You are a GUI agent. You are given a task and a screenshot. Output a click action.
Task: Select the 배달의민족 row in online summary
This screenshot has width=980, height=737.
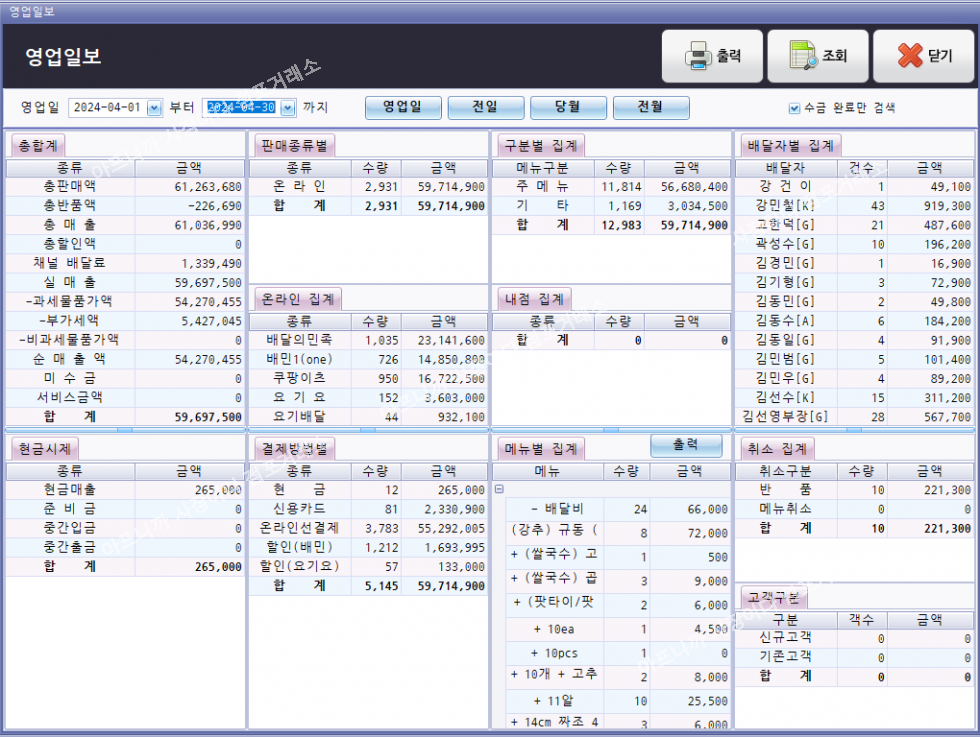[299, 340]
